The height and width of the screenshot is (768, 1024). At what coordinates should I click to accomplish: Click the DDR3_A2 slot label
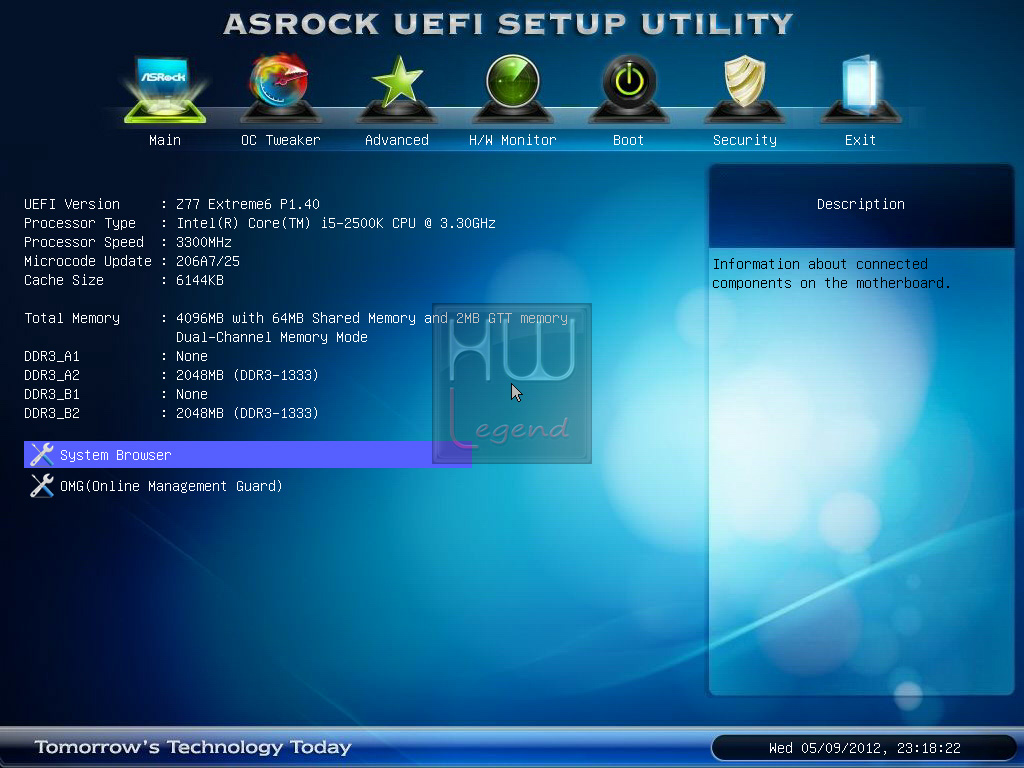pos(52,375)
